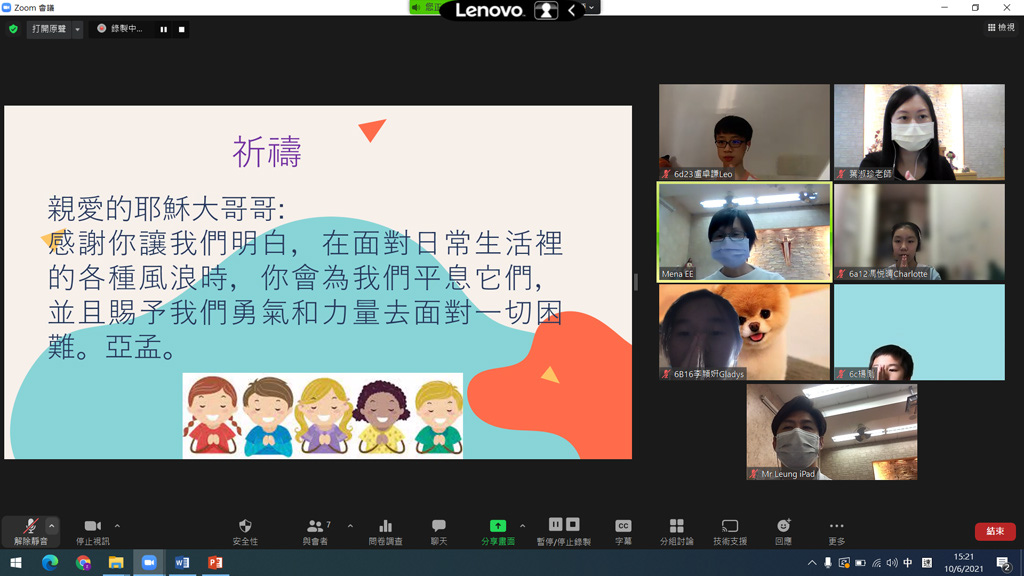Toggle camera off with 停止視訊
Viewport: 1024px width, 576px height.
(x=92, y=531)
